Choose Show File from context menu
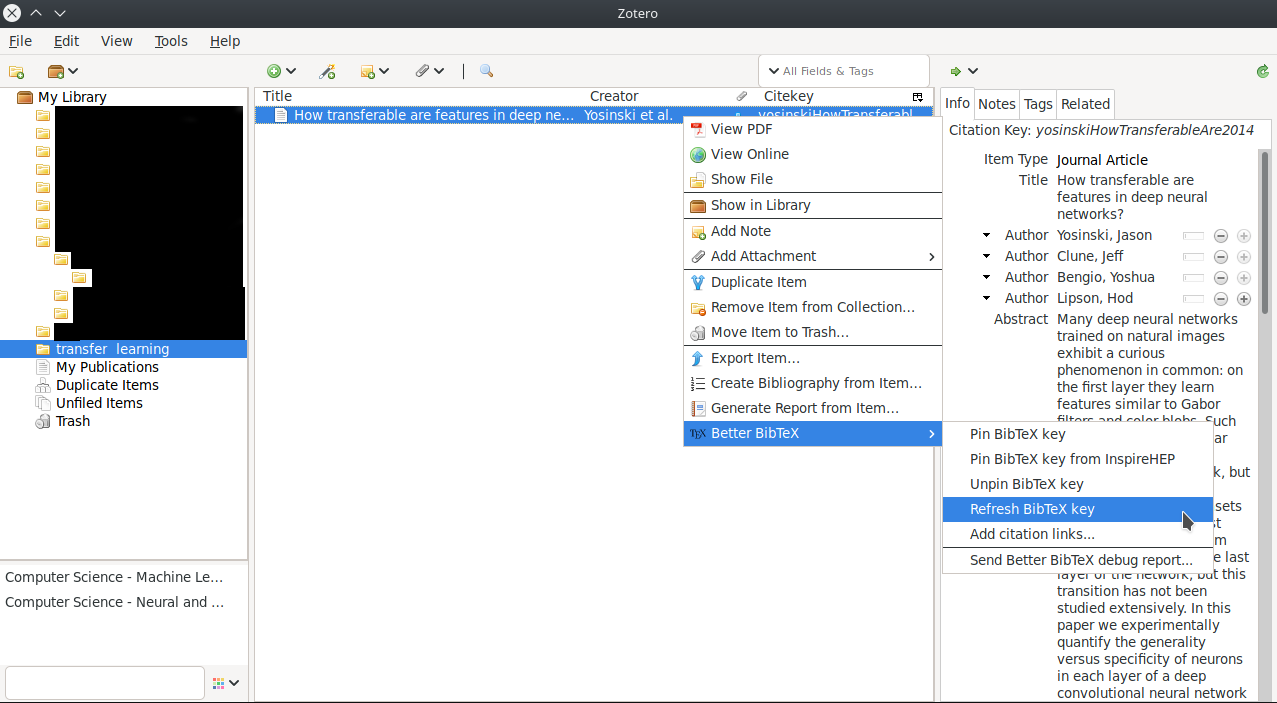Image resolution: width=1277 pixels, height=703 pixels. [x=813, y=179]
